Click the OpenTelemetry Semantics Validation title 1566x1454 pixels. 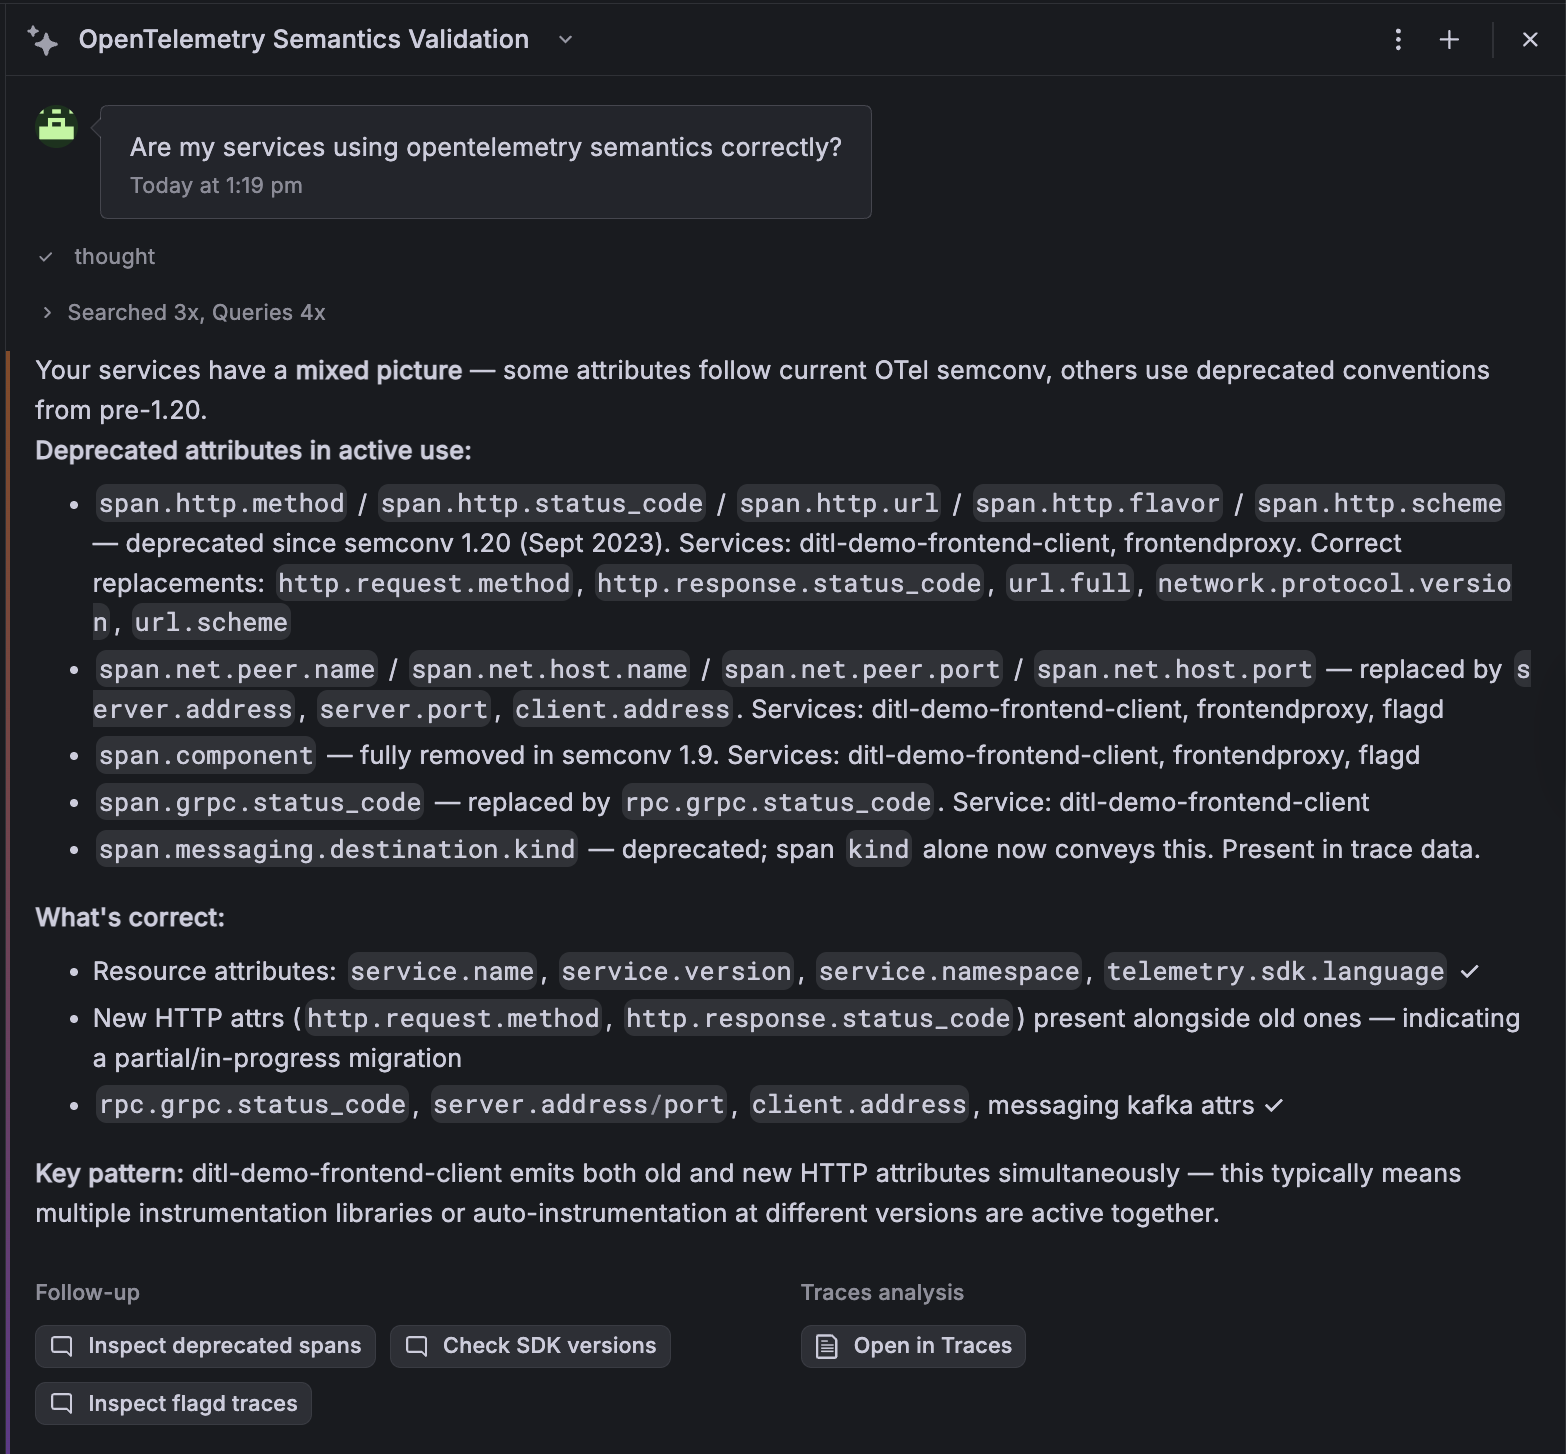303,39
